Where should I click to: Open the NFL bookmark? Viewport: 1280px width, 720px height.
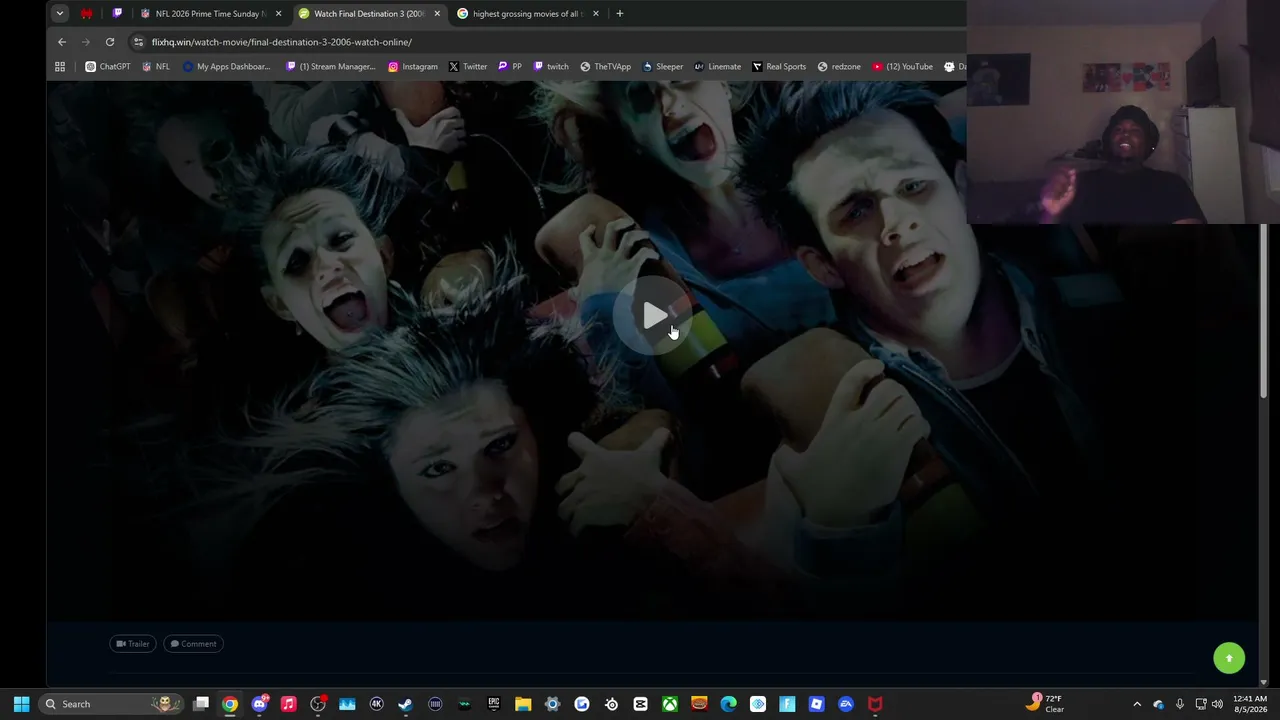click(156, 67)
